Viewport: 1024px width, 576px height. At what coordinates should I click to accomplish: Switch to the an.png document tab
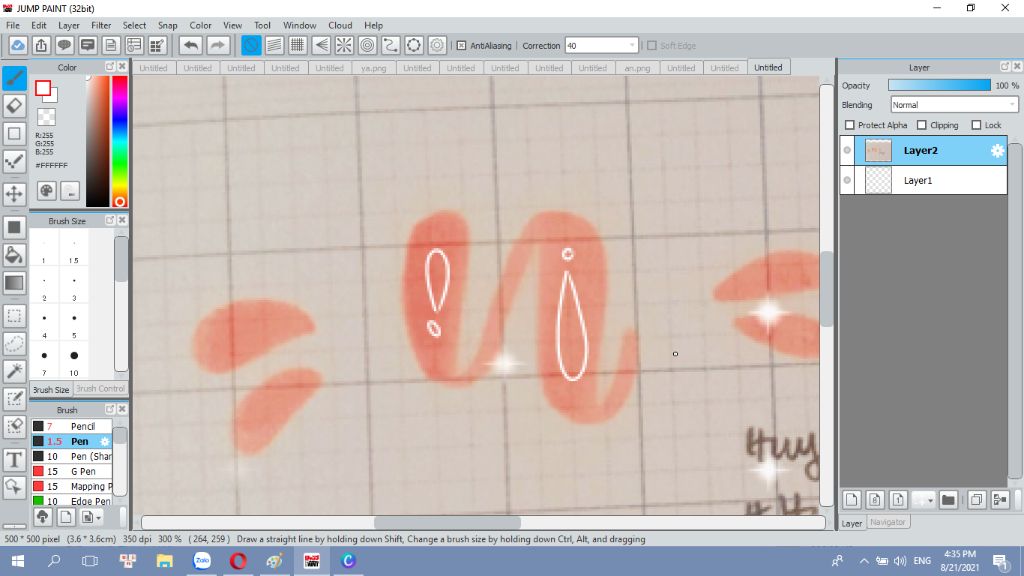(637, 68)
